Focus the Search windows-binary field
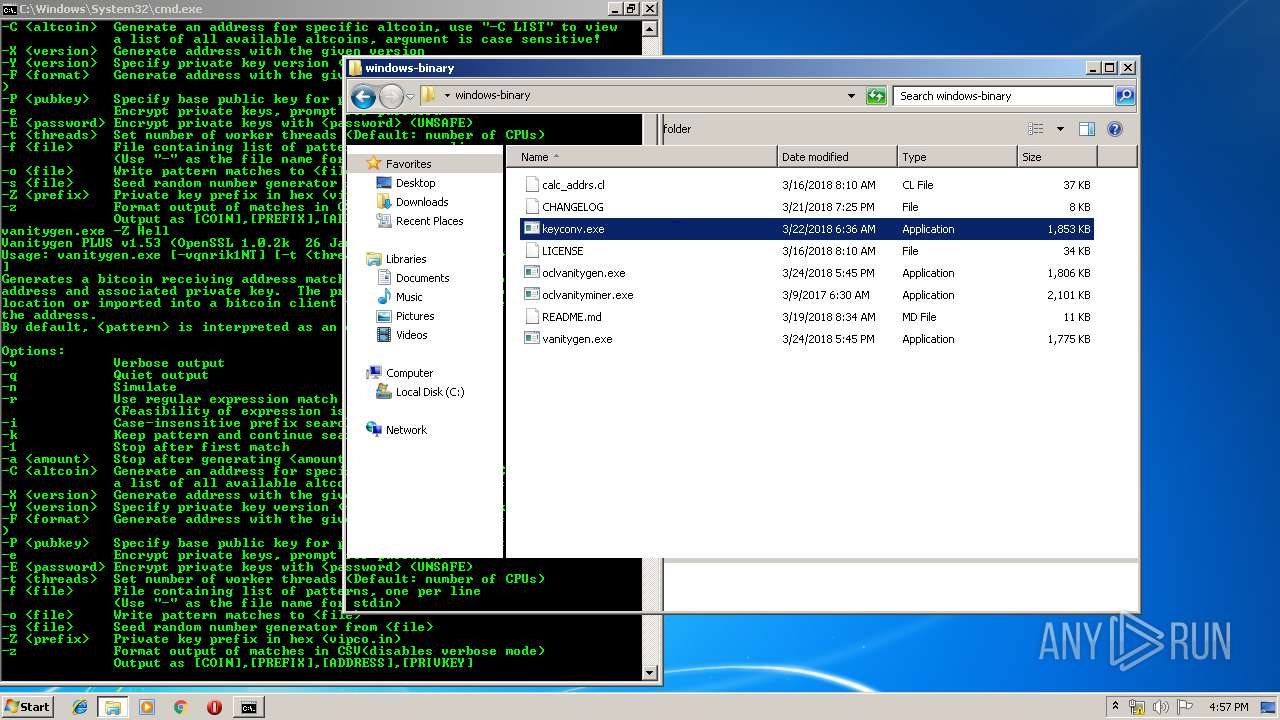 pos(1003,96)
